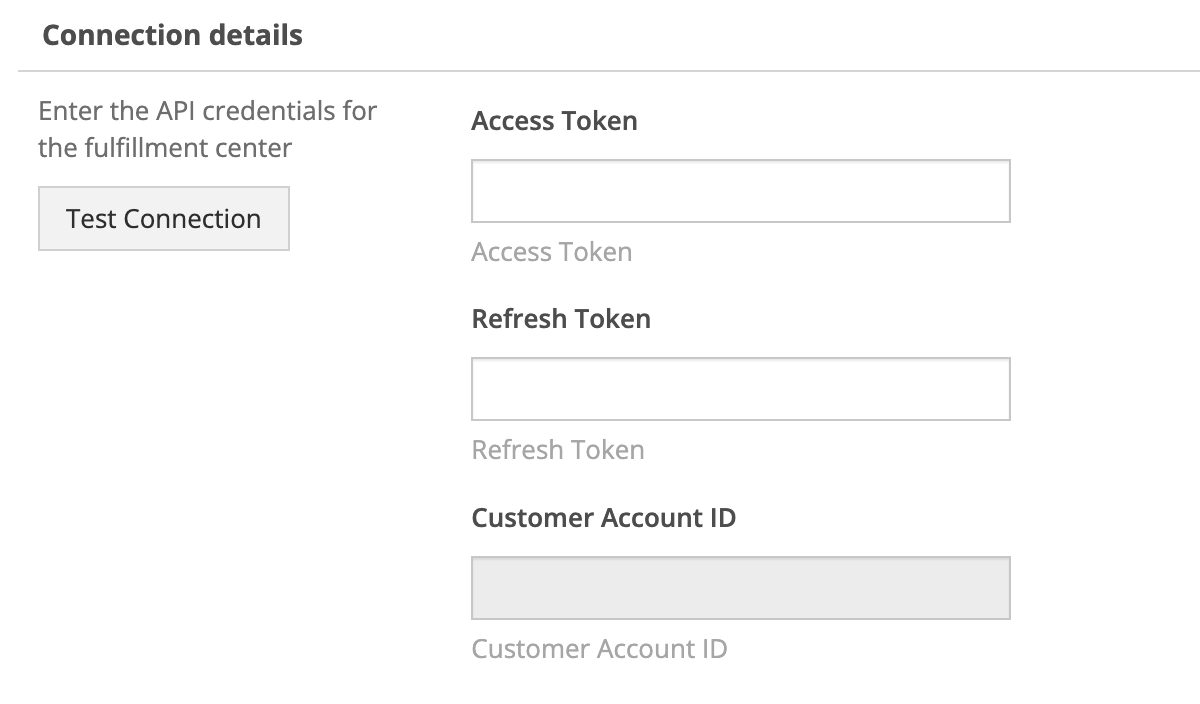
Task: Click the "the fulfillment center" text line
Action: [x=165, y=148]
